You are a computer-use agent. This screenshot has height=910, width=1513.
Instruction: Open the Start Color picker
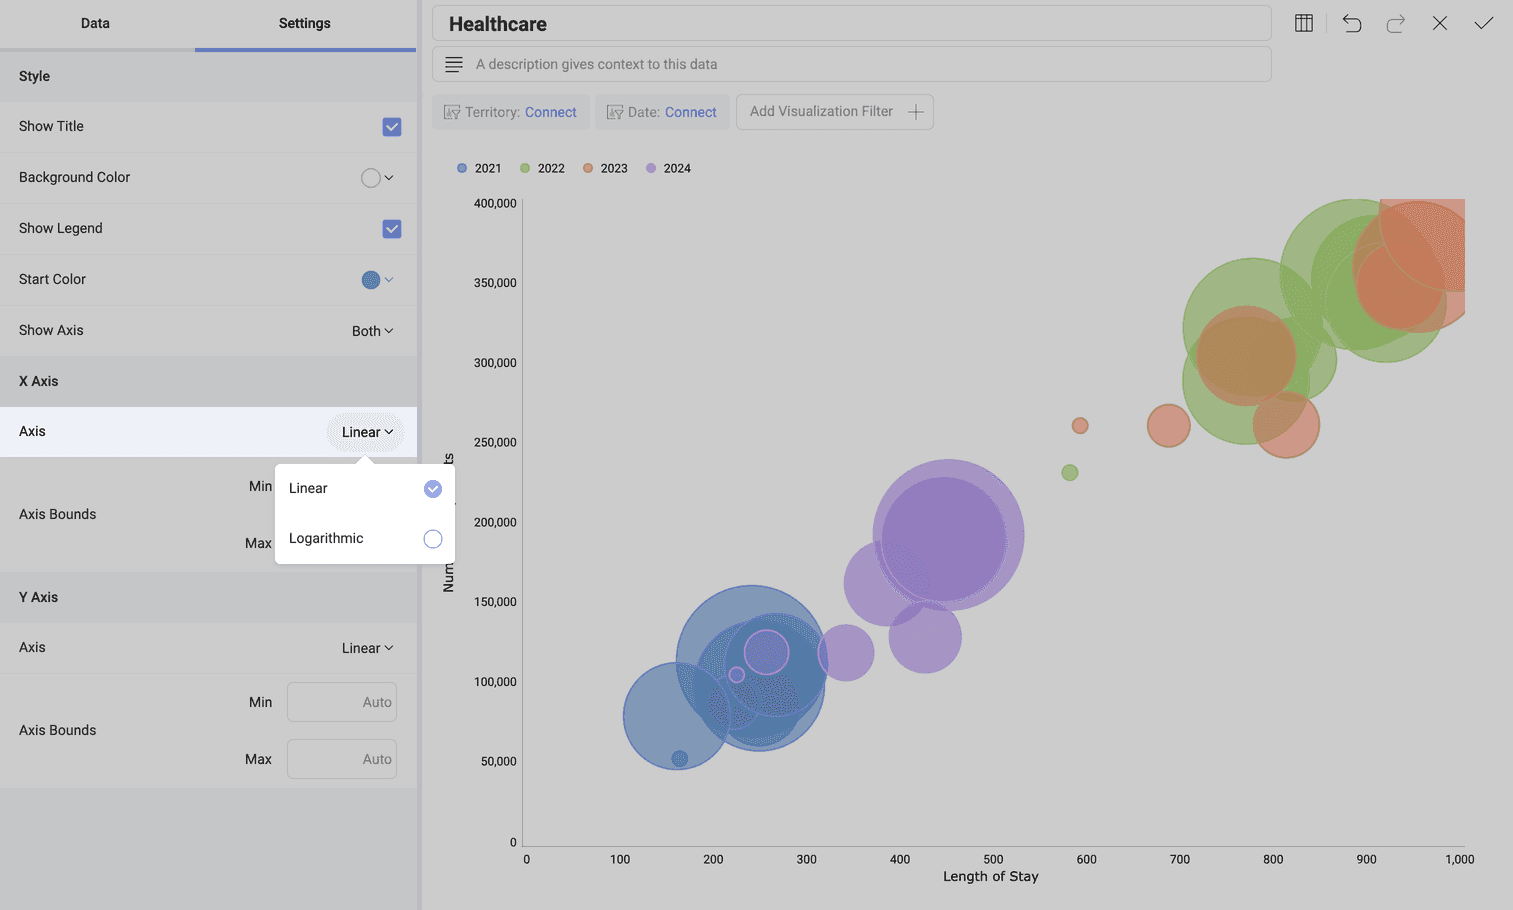point(377,280)
